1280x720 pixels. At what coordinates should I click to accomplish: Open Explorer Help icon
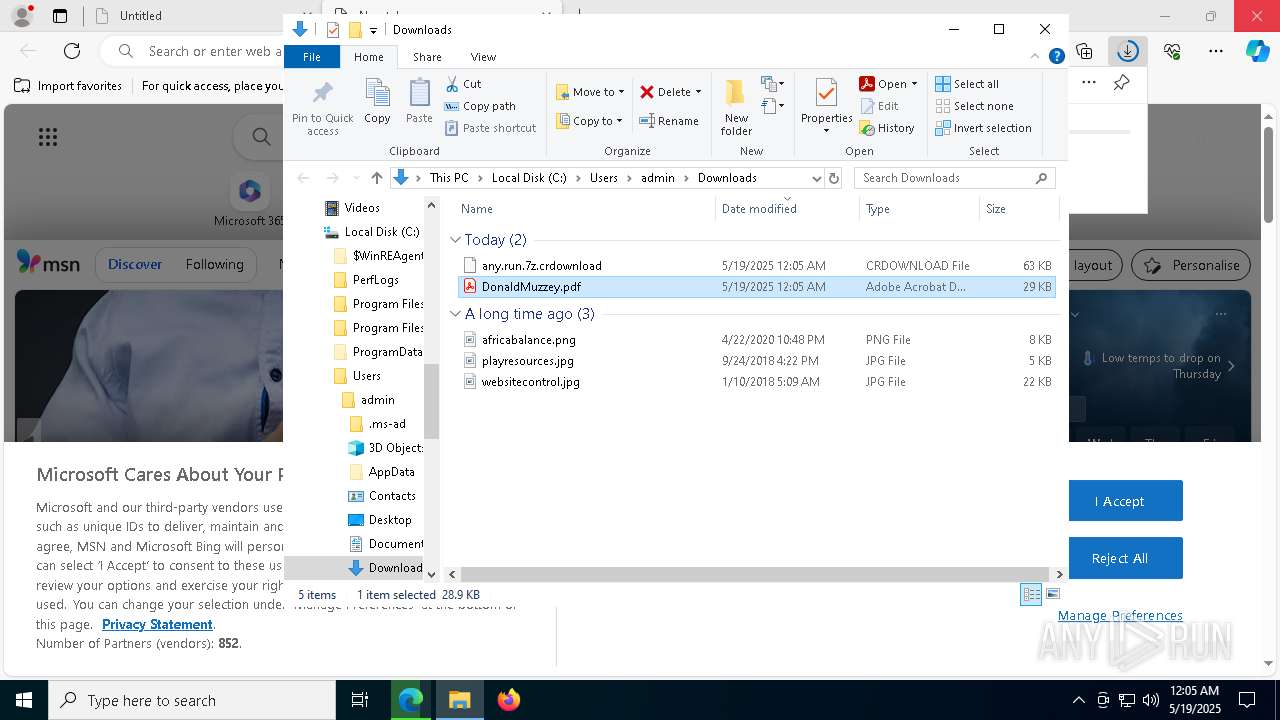point(1056,57)
